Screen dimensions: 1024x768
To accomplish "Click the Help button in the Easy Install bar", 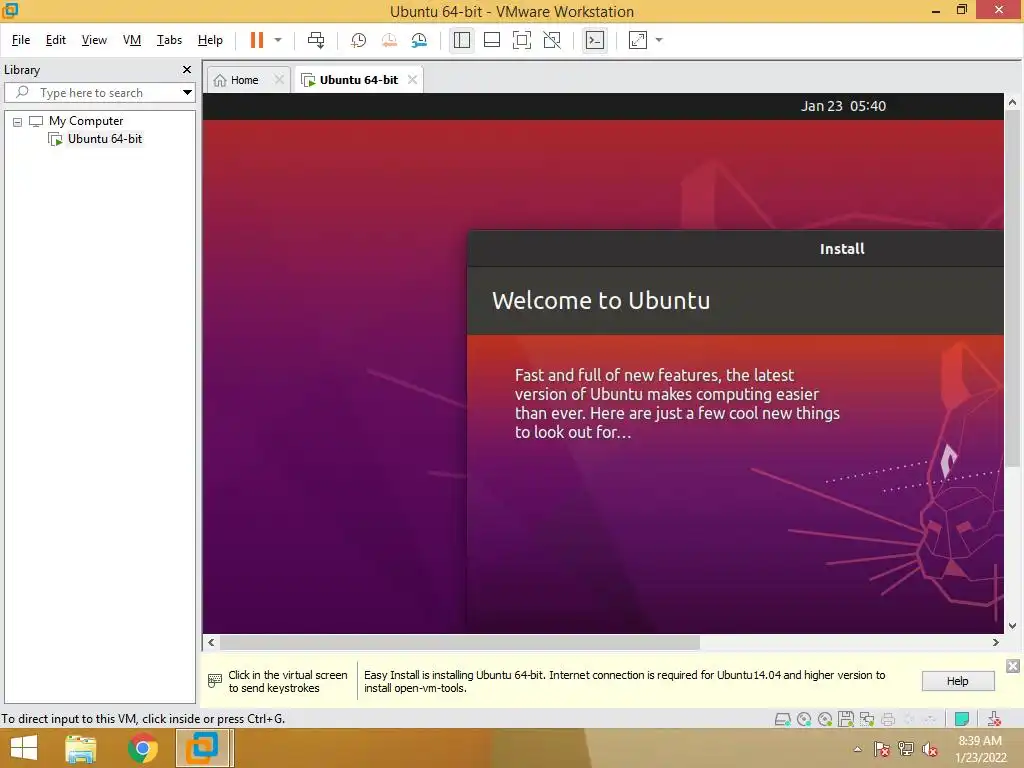I will [958, 681].
